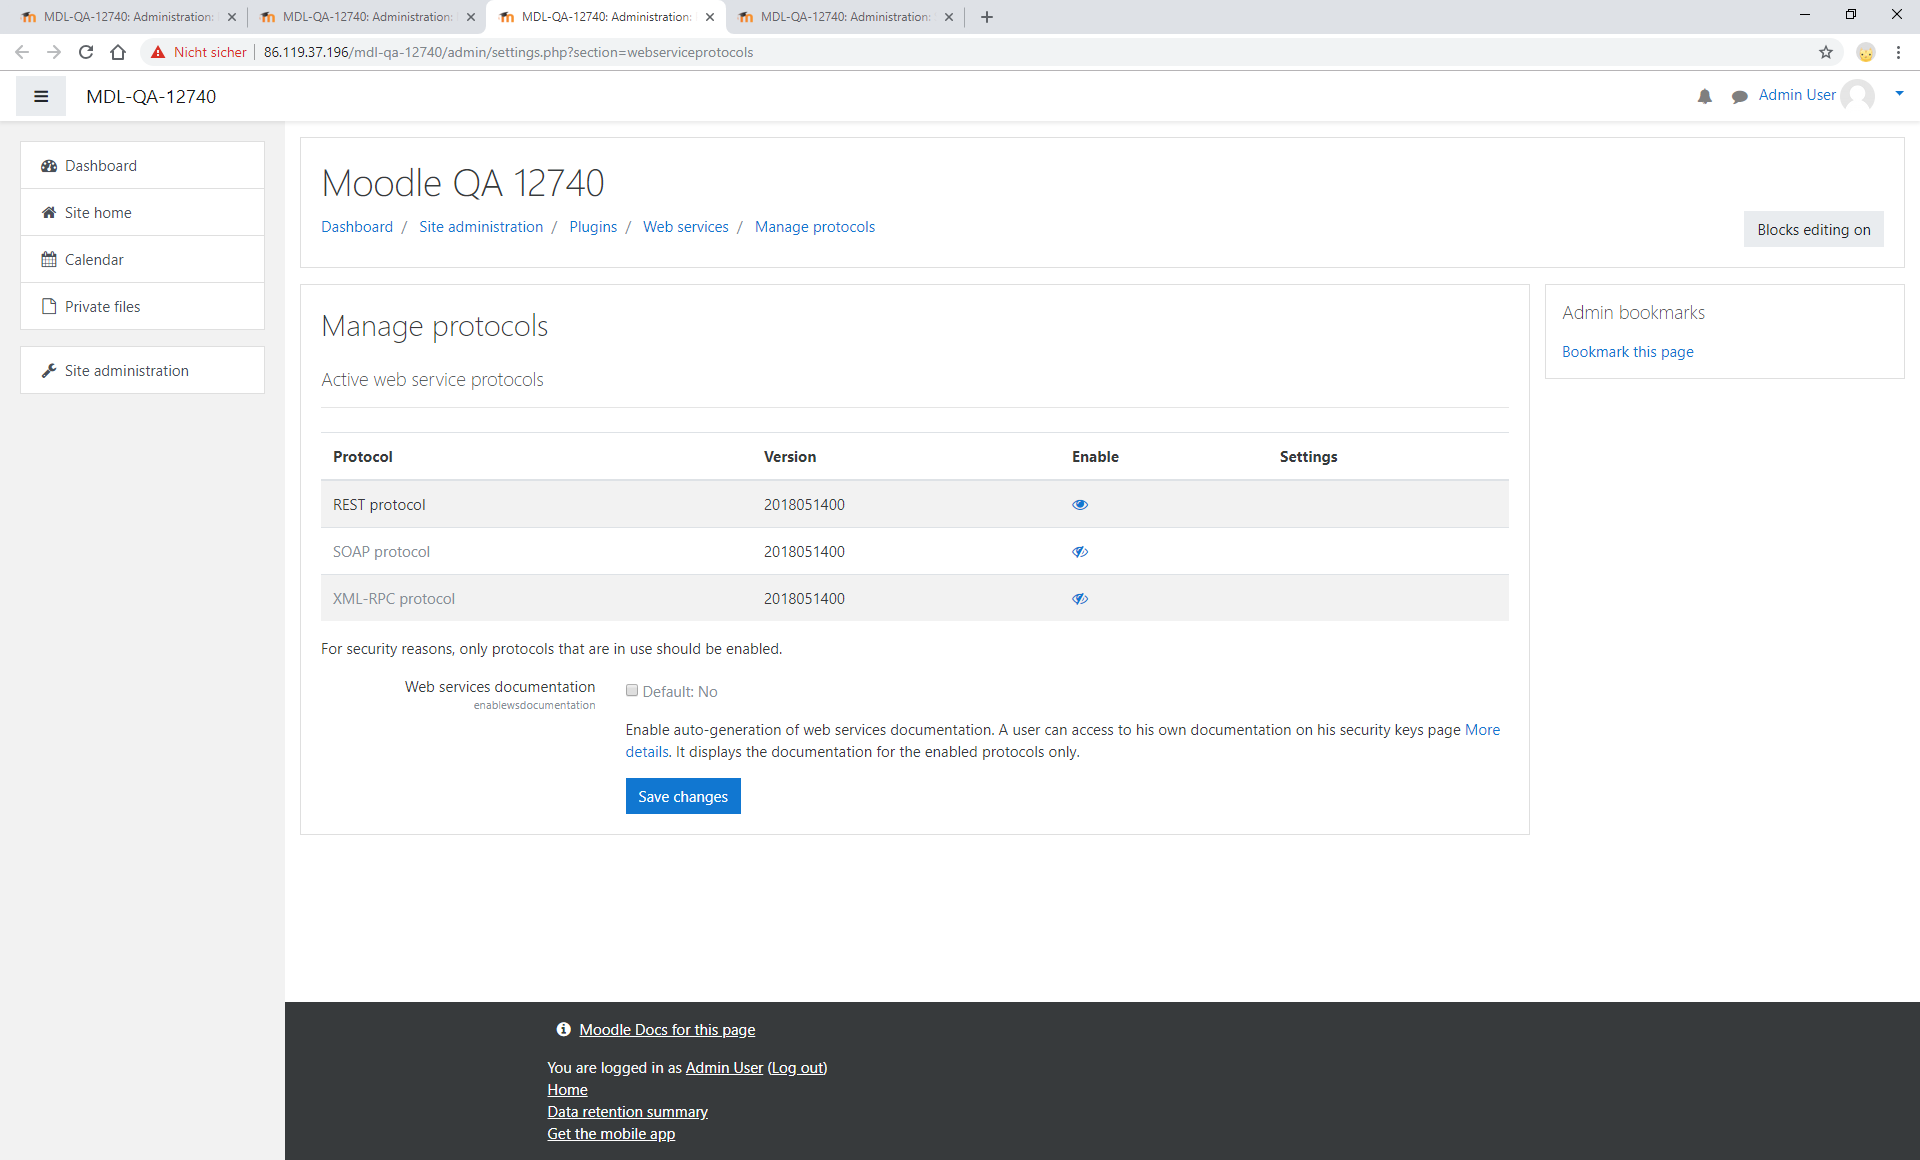
Task: Open the browser three-dot menu
Action: coord(1898,52)
